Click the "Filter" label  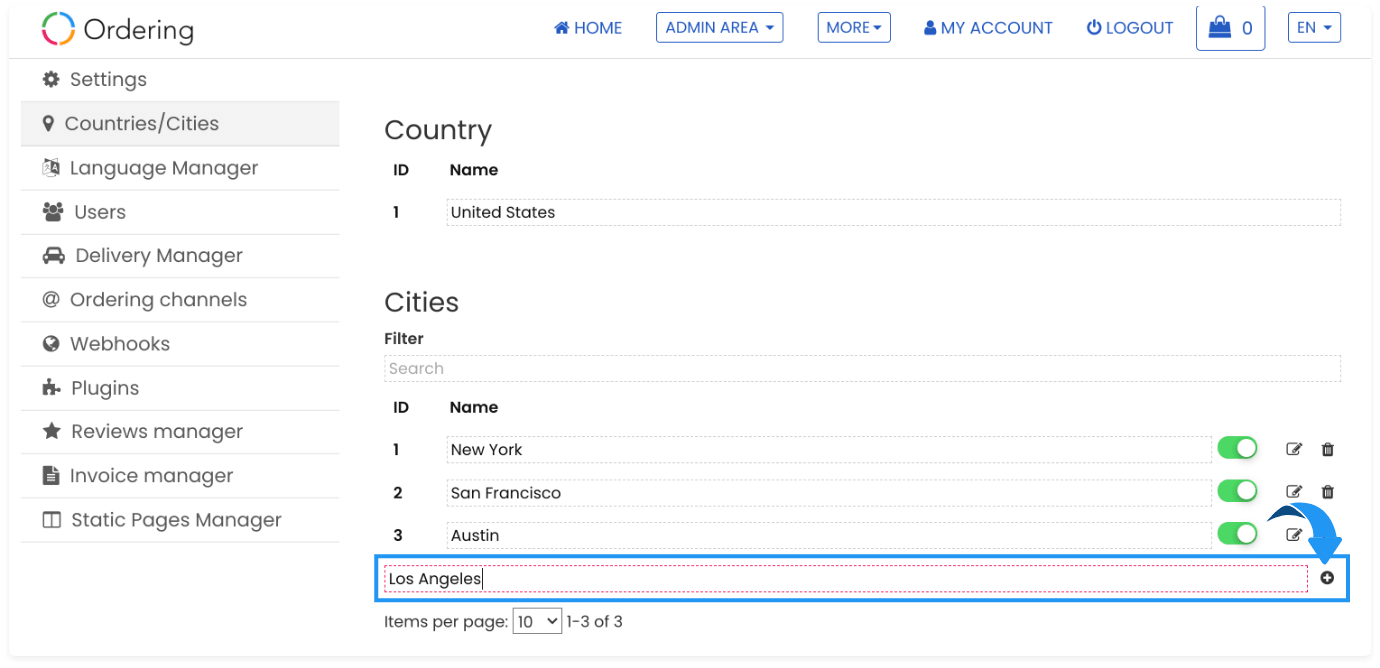404,339
